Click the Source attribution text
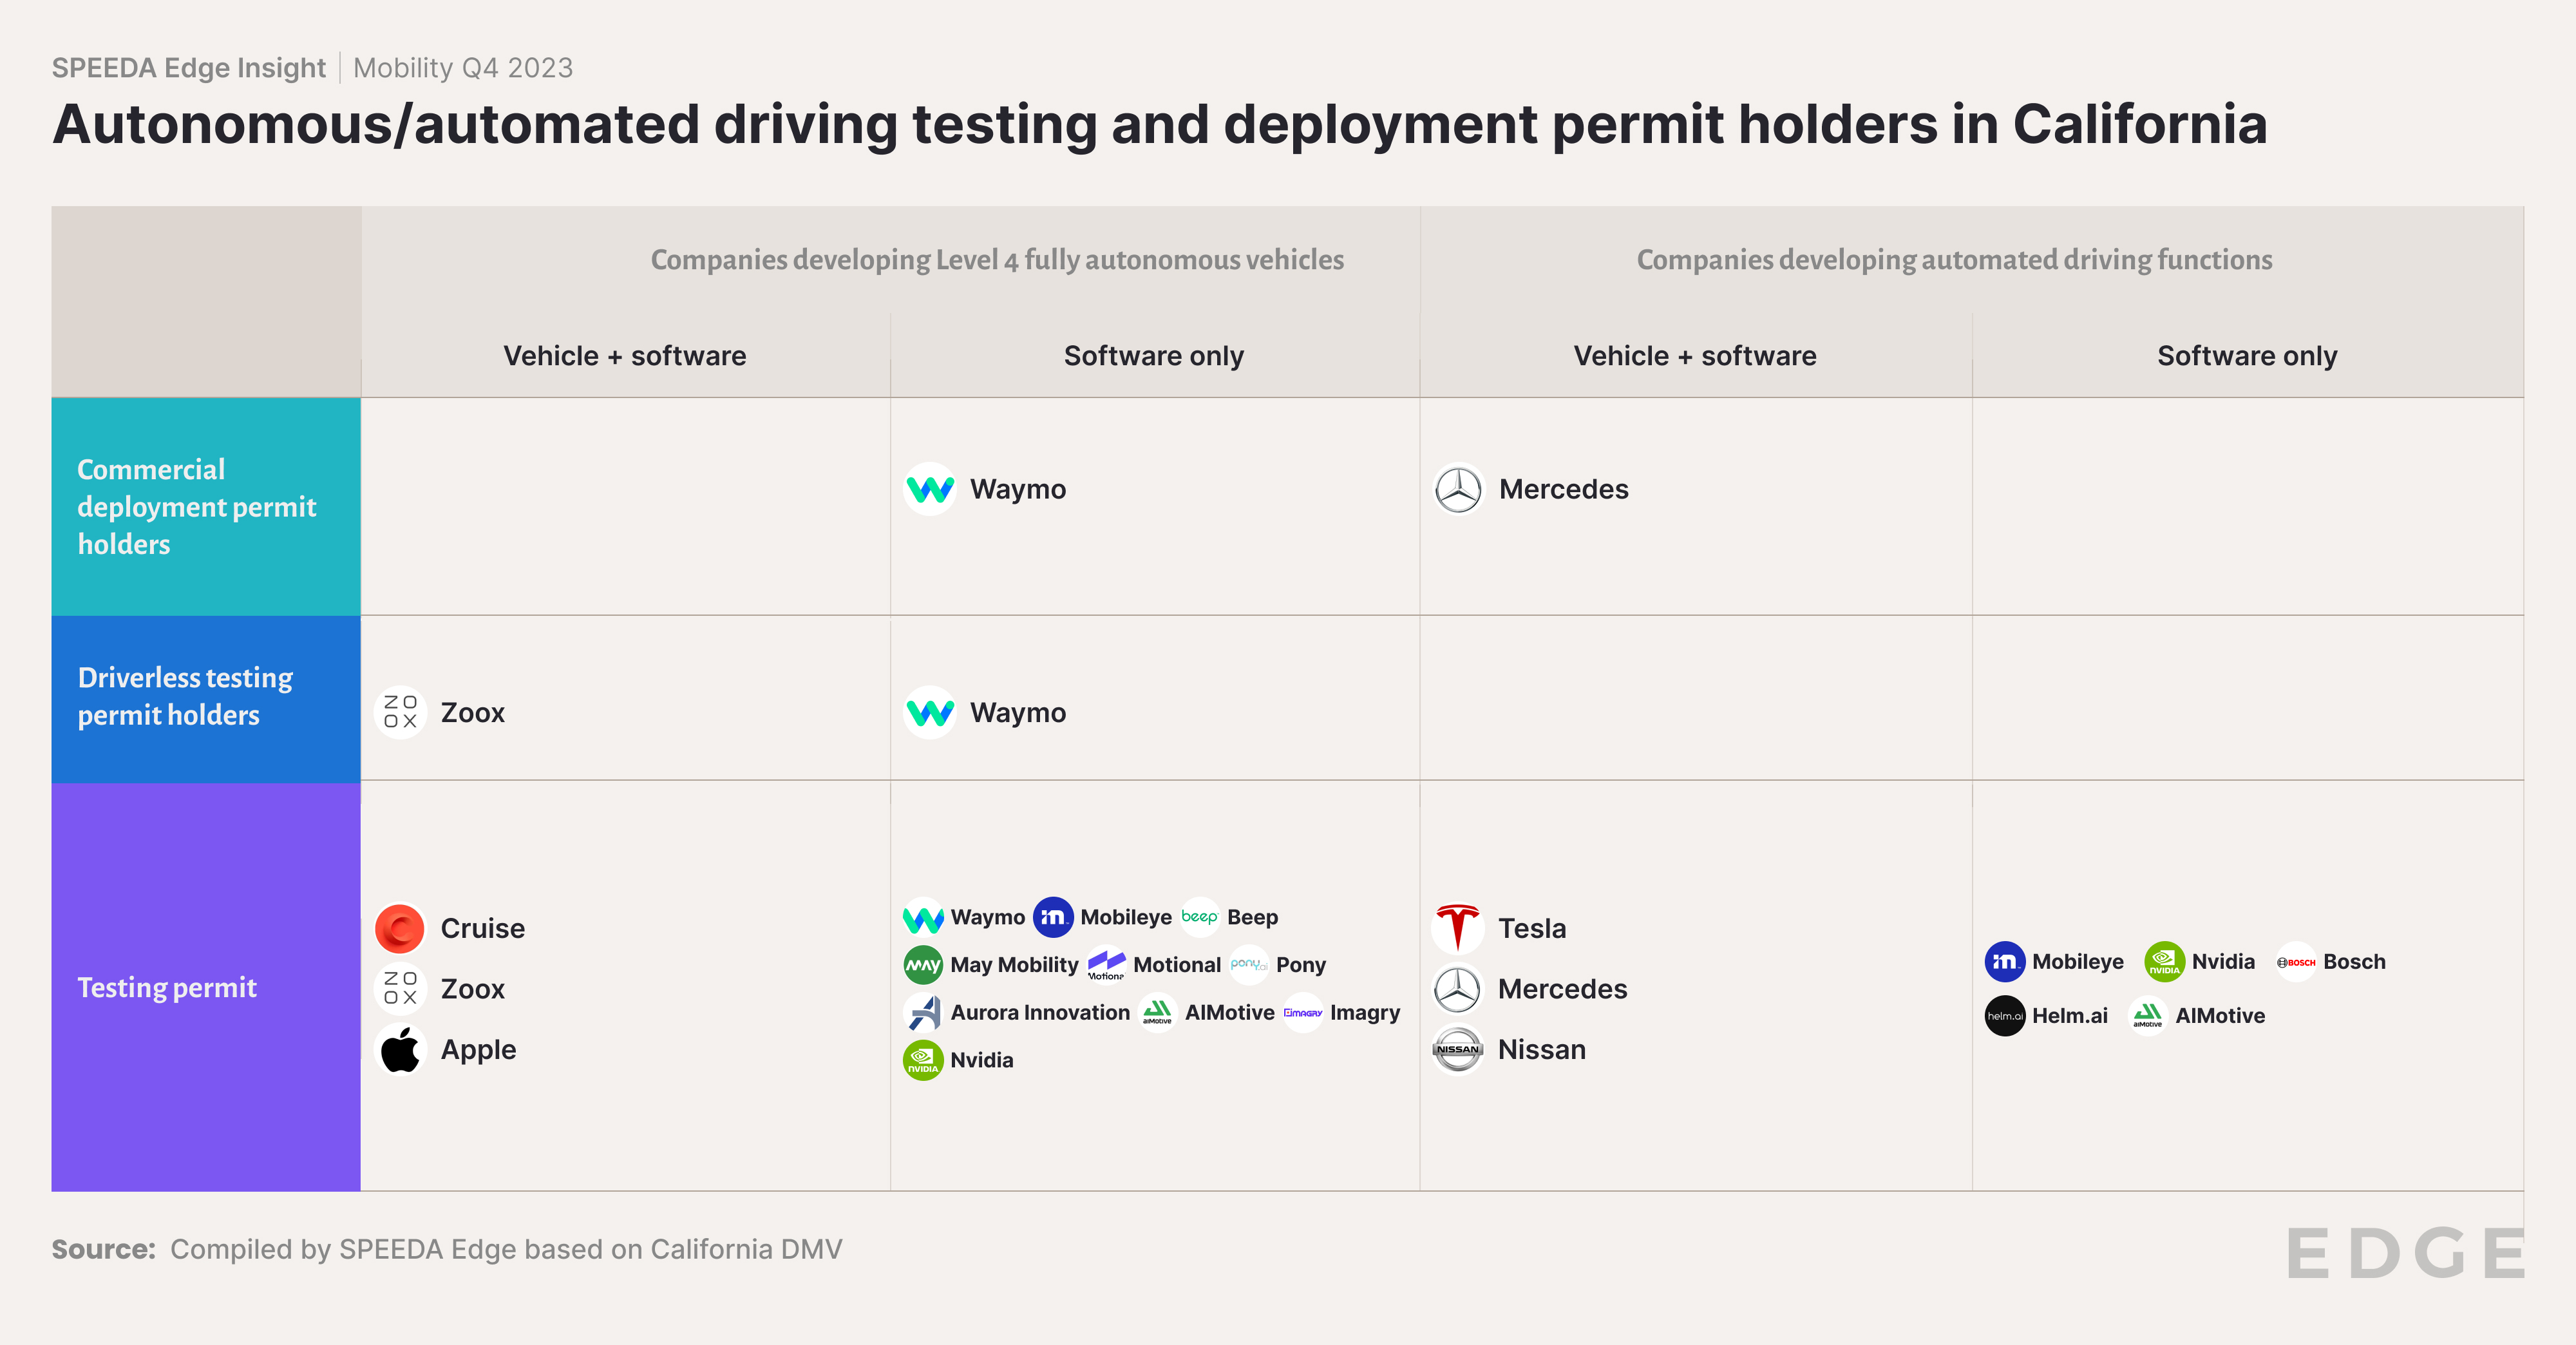Image resolution: width=2576 pixels, height=1345 pixels. [447, 1249]
